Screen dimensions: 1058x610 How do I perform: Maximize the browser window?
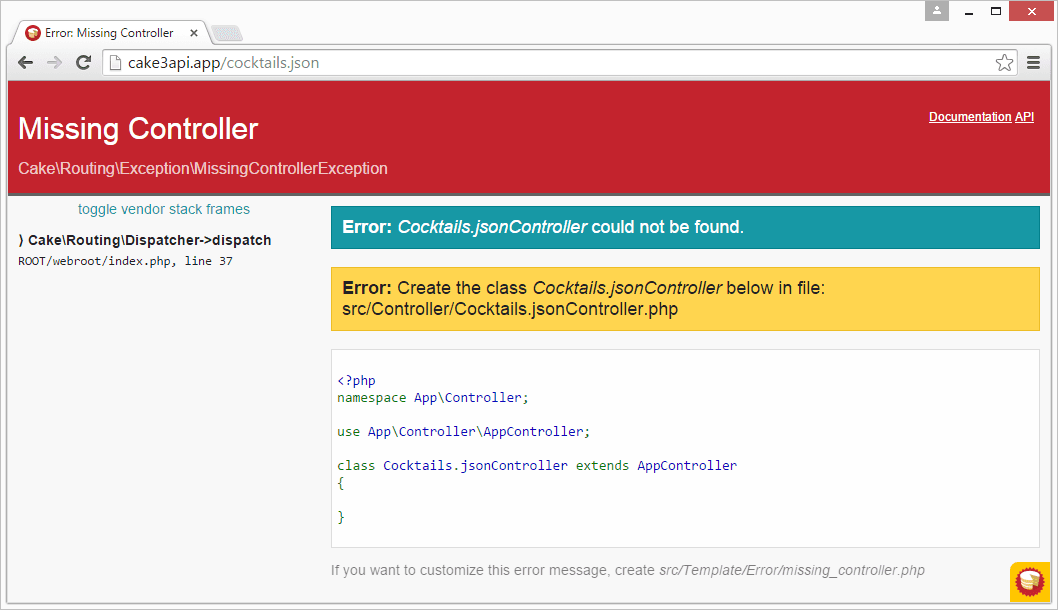tap(996, 10)
